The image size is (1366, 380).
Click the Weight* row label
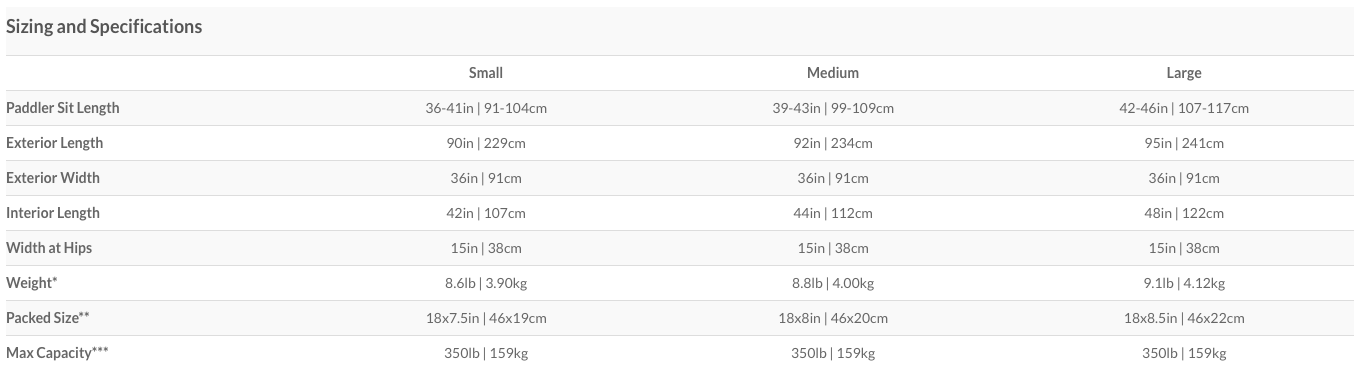click(x=32, y=283)
